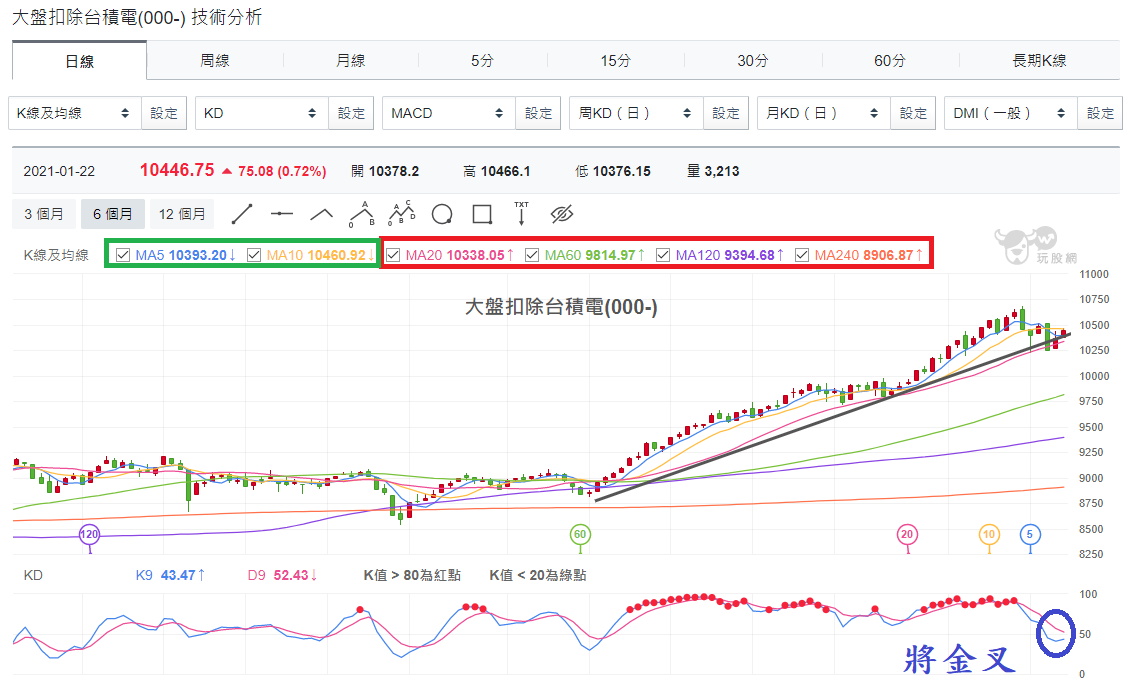This screenshot has height=679, width=1133.
Task: Click 設定 next to the MACD dropdown
Action: pos(538,113)
